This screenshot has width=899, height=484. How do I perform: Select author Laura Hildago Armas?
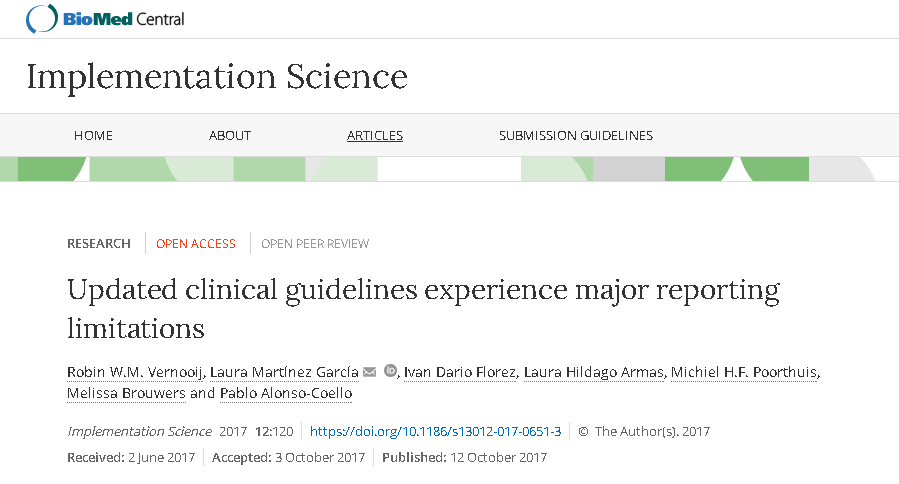595,373
